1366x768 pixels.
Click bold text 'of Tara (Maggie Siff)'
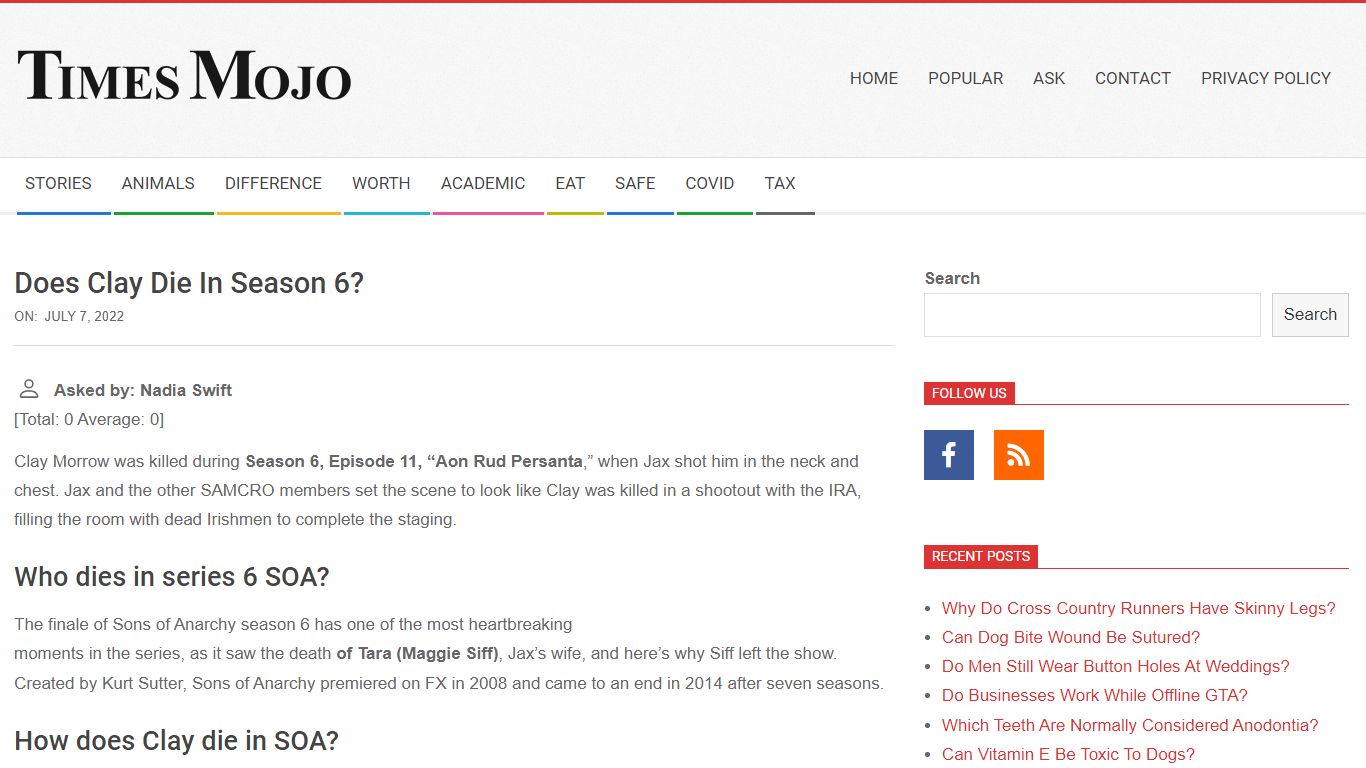pos(417,653)
